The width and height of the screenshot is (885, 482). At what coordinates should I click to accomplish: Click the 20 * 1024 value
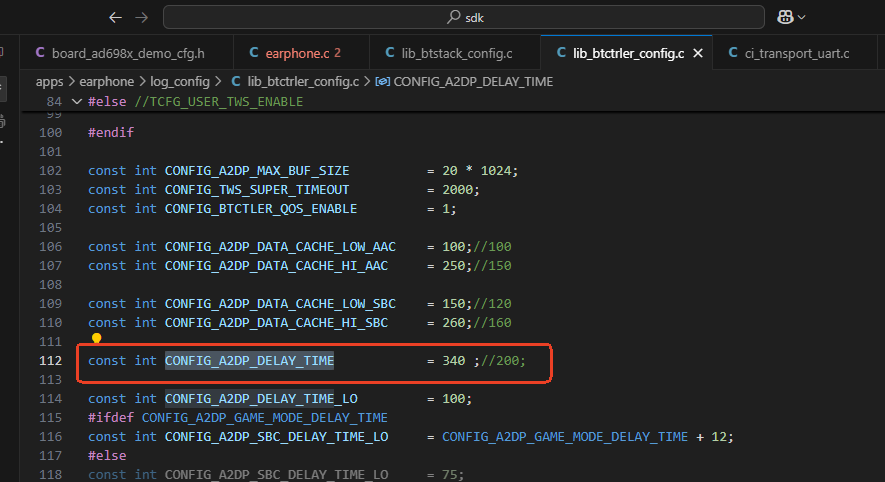coord(478,170)
